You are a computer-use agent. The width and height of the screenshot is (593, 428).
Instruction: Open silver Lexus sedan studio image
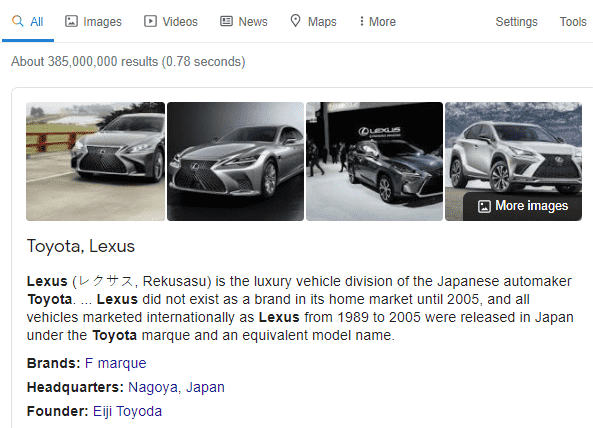tap(235, 161)
